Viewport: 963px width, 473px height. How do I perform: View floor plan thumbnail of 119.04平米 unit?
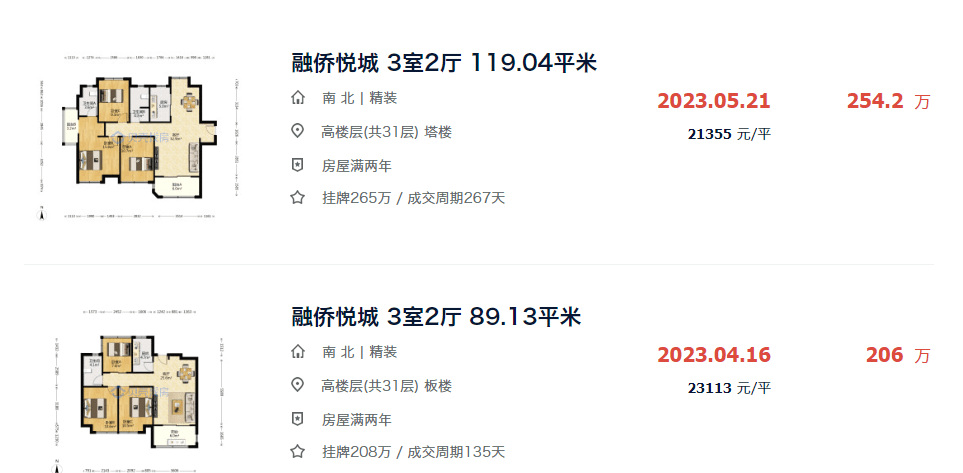(139, 138)
